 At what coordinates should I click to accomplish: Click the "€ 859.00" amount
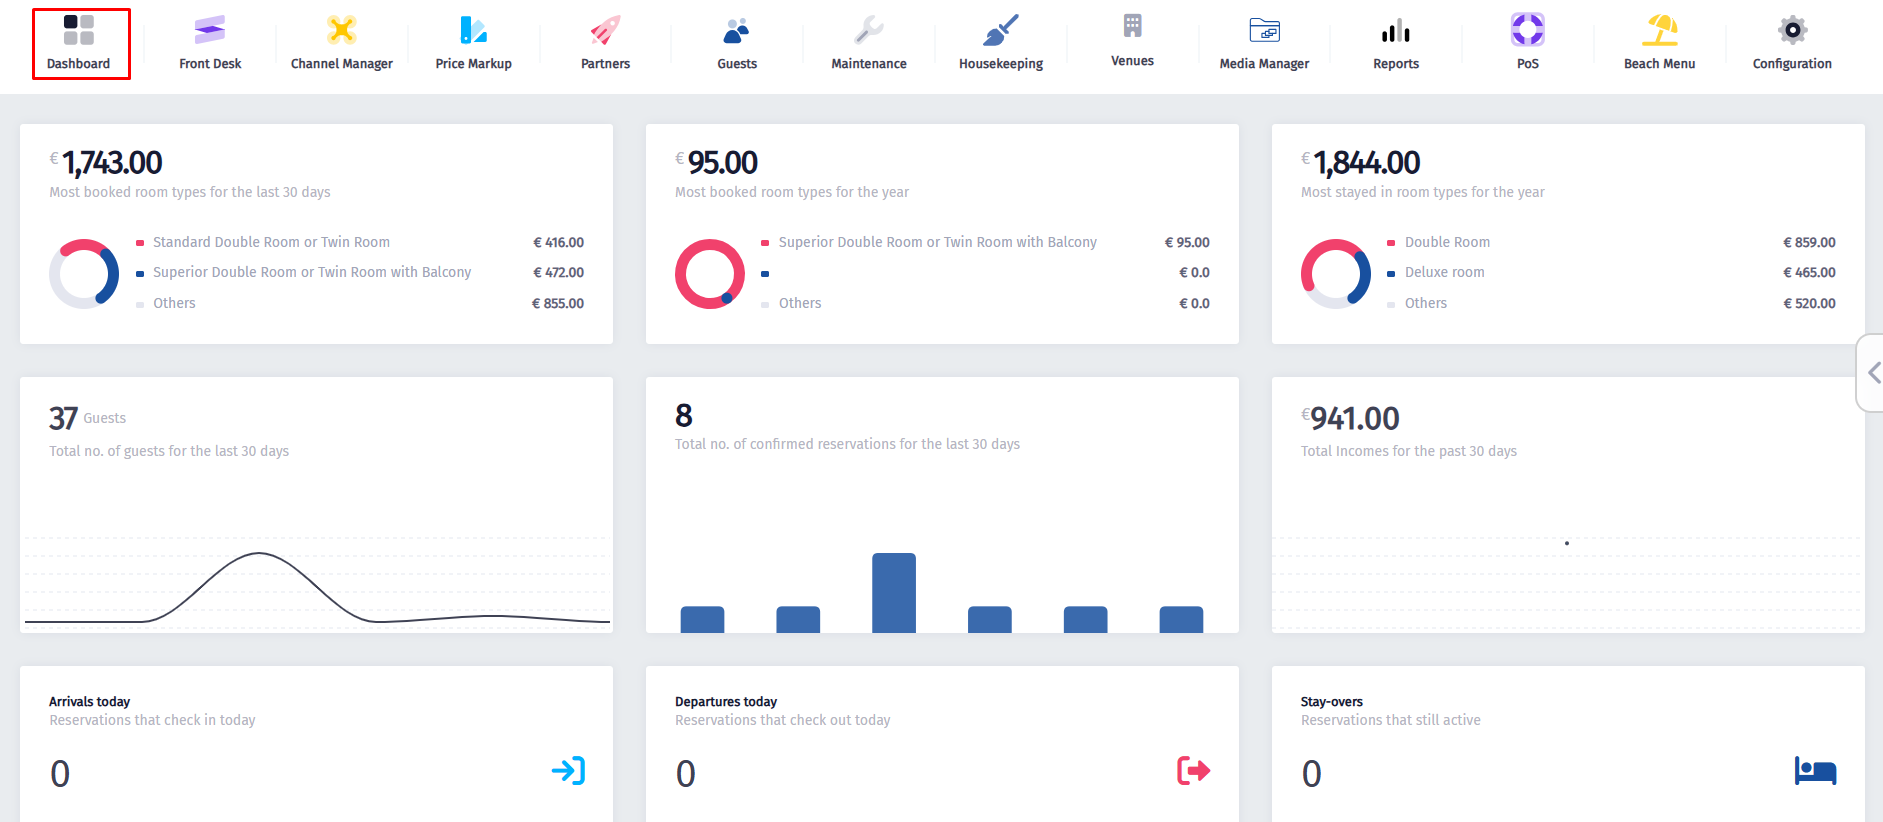tap(1809, 242)
